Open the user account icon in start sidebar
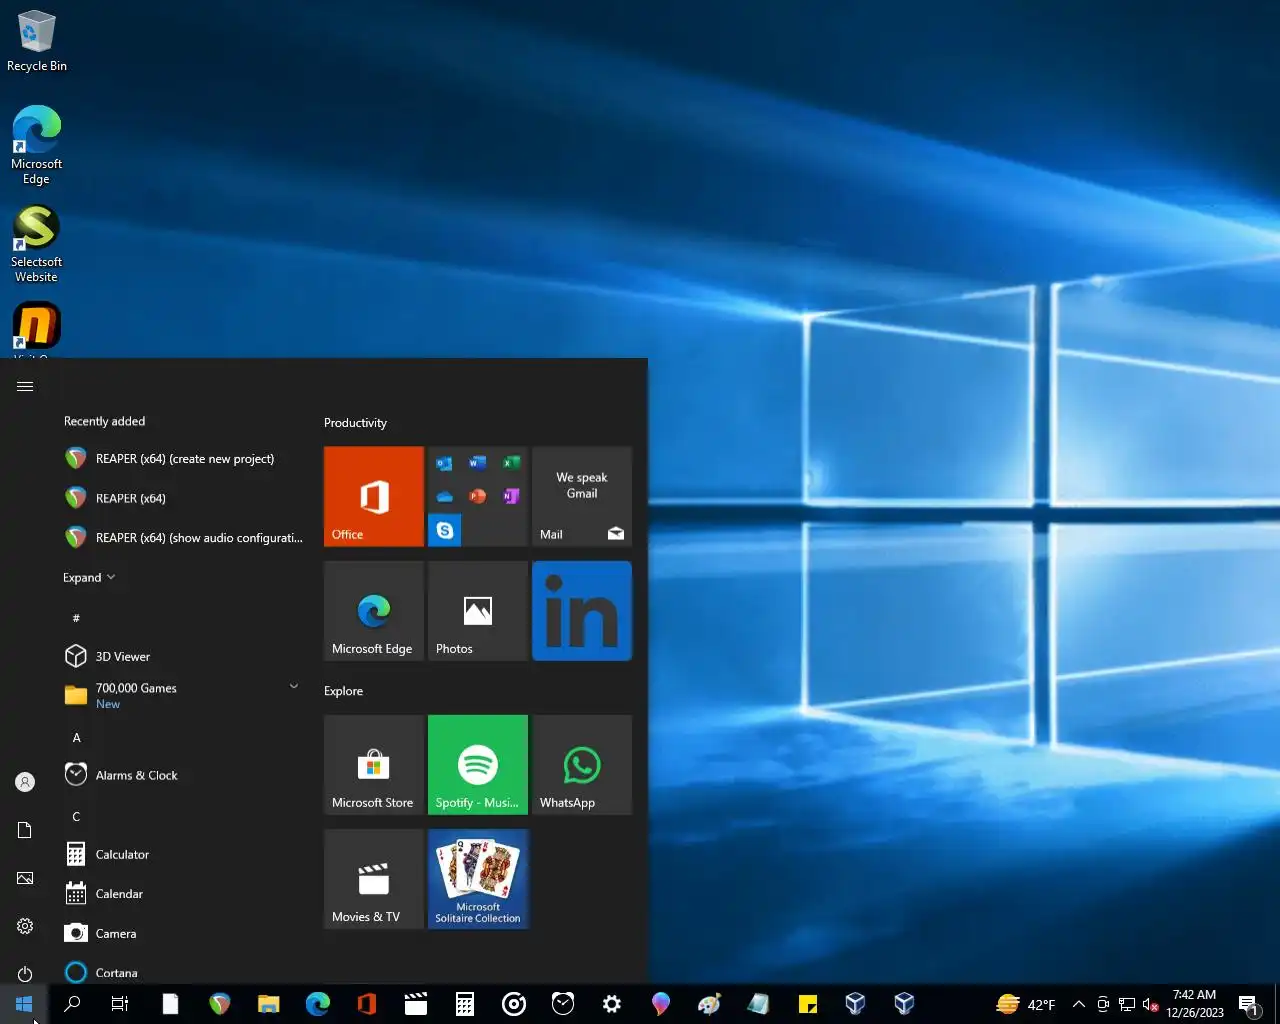This screenshot has height=1024, width=1280. click(25, 782)
